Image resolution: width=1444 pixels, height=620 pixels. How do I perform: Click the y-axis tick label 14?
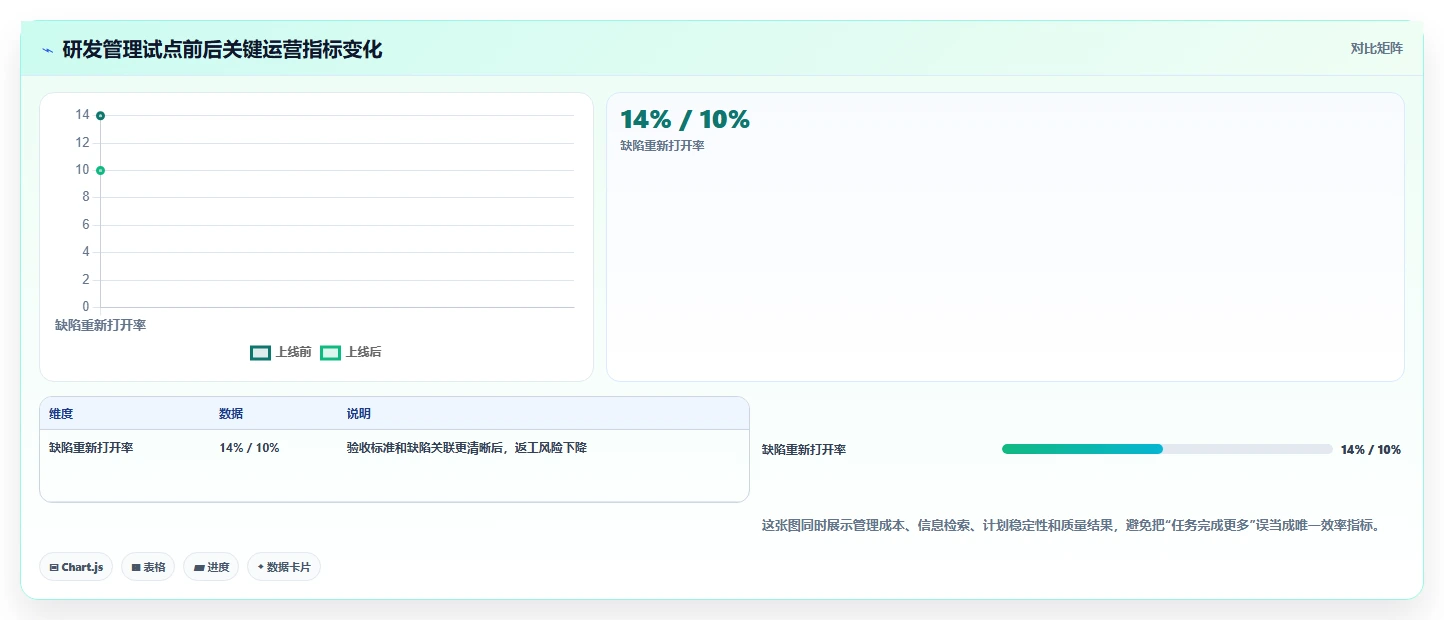(x=82, y=115)
